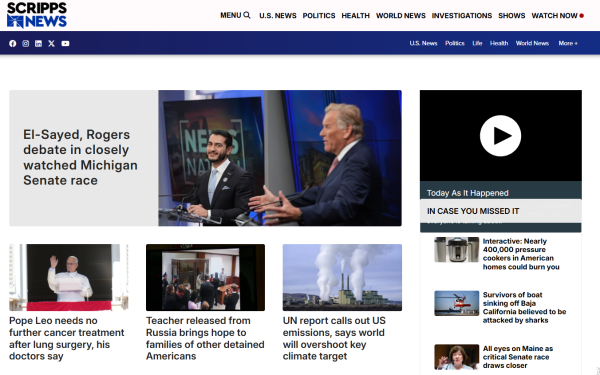Go to WORLD NEWS in the top navigation

tap(401, 16)
